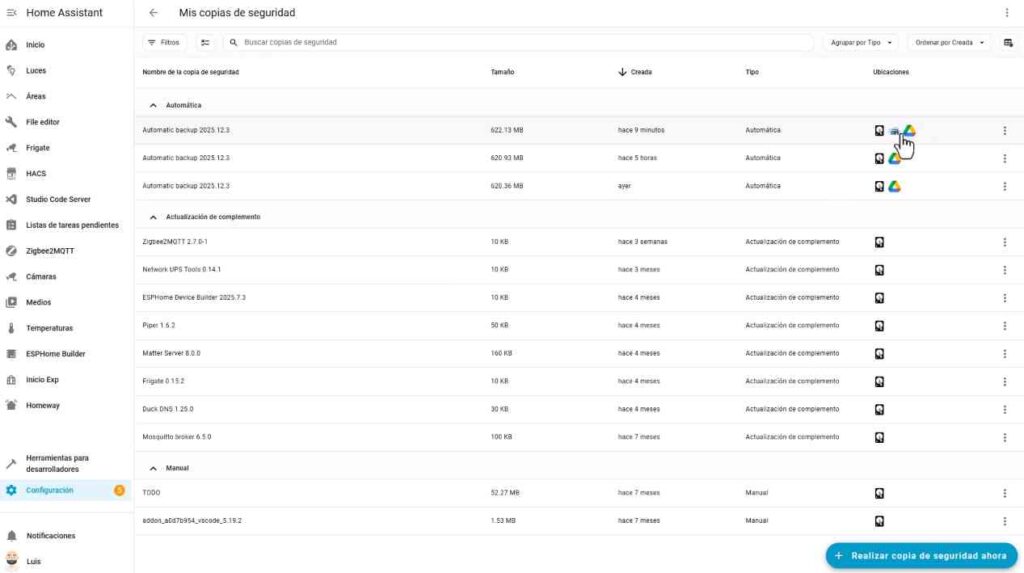Collapse the Automática group

(153, 105)
